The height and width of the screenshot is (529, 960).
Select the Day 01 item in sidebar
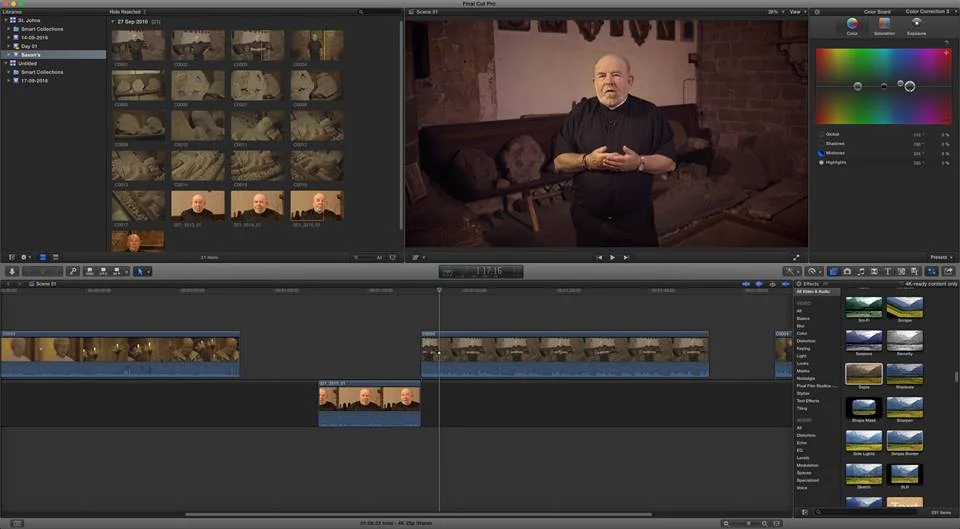click(x=29, y=46)
